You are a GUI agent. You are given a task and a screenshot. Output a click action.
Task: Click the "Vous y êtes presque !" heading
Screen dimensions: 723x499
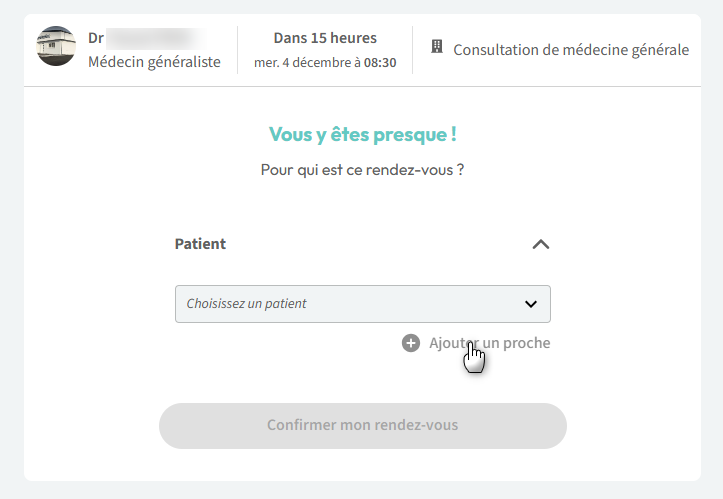(362, 135)
